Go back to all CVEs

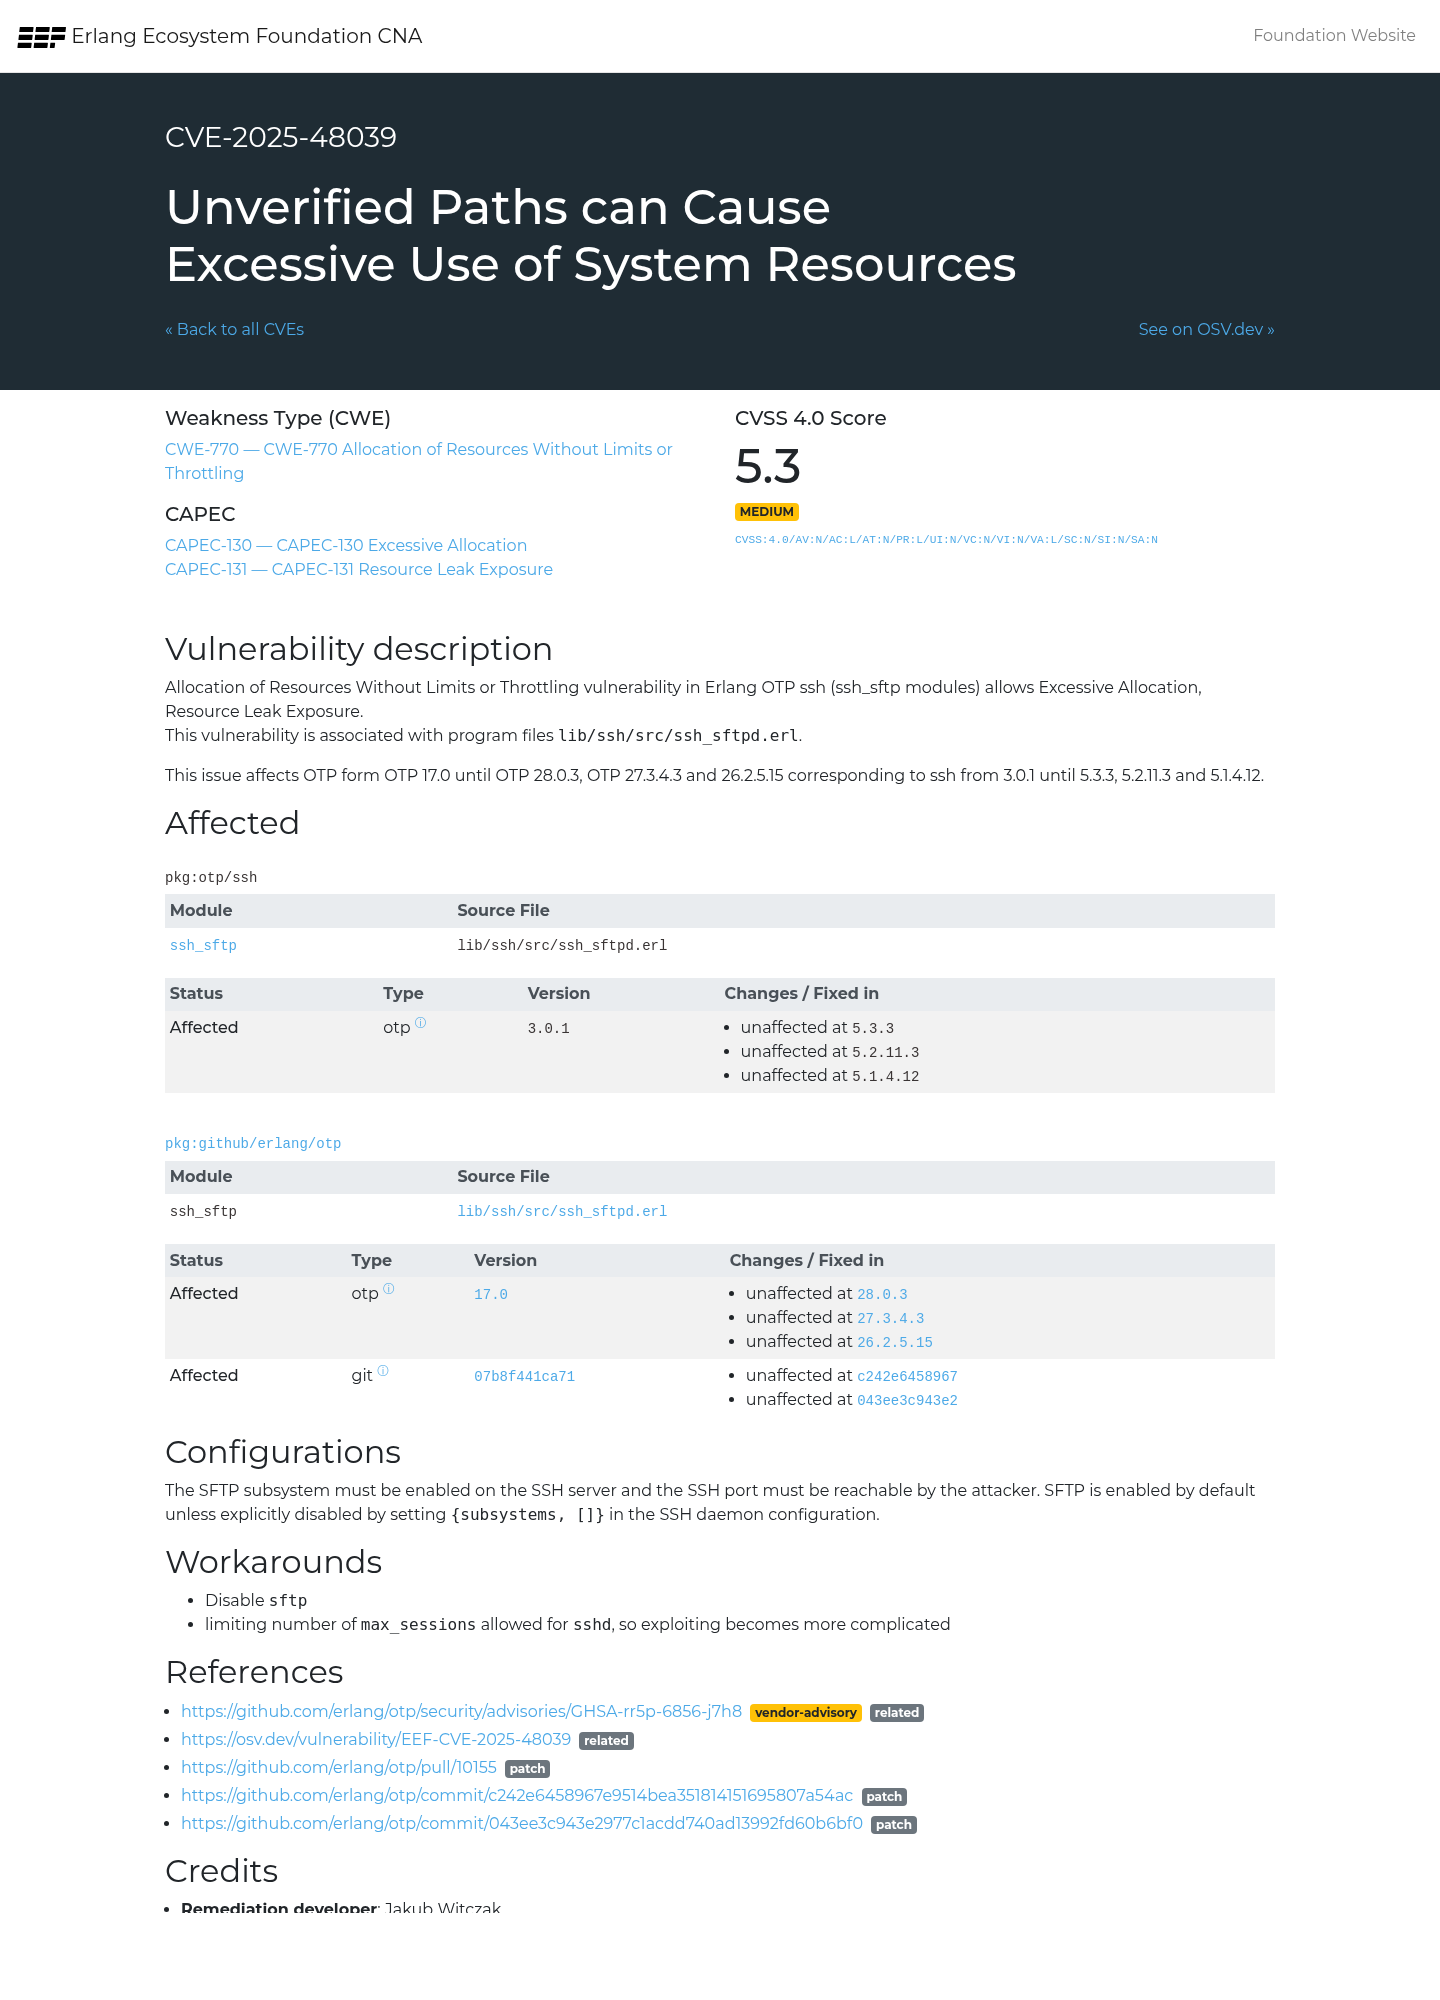click(234, 329)
